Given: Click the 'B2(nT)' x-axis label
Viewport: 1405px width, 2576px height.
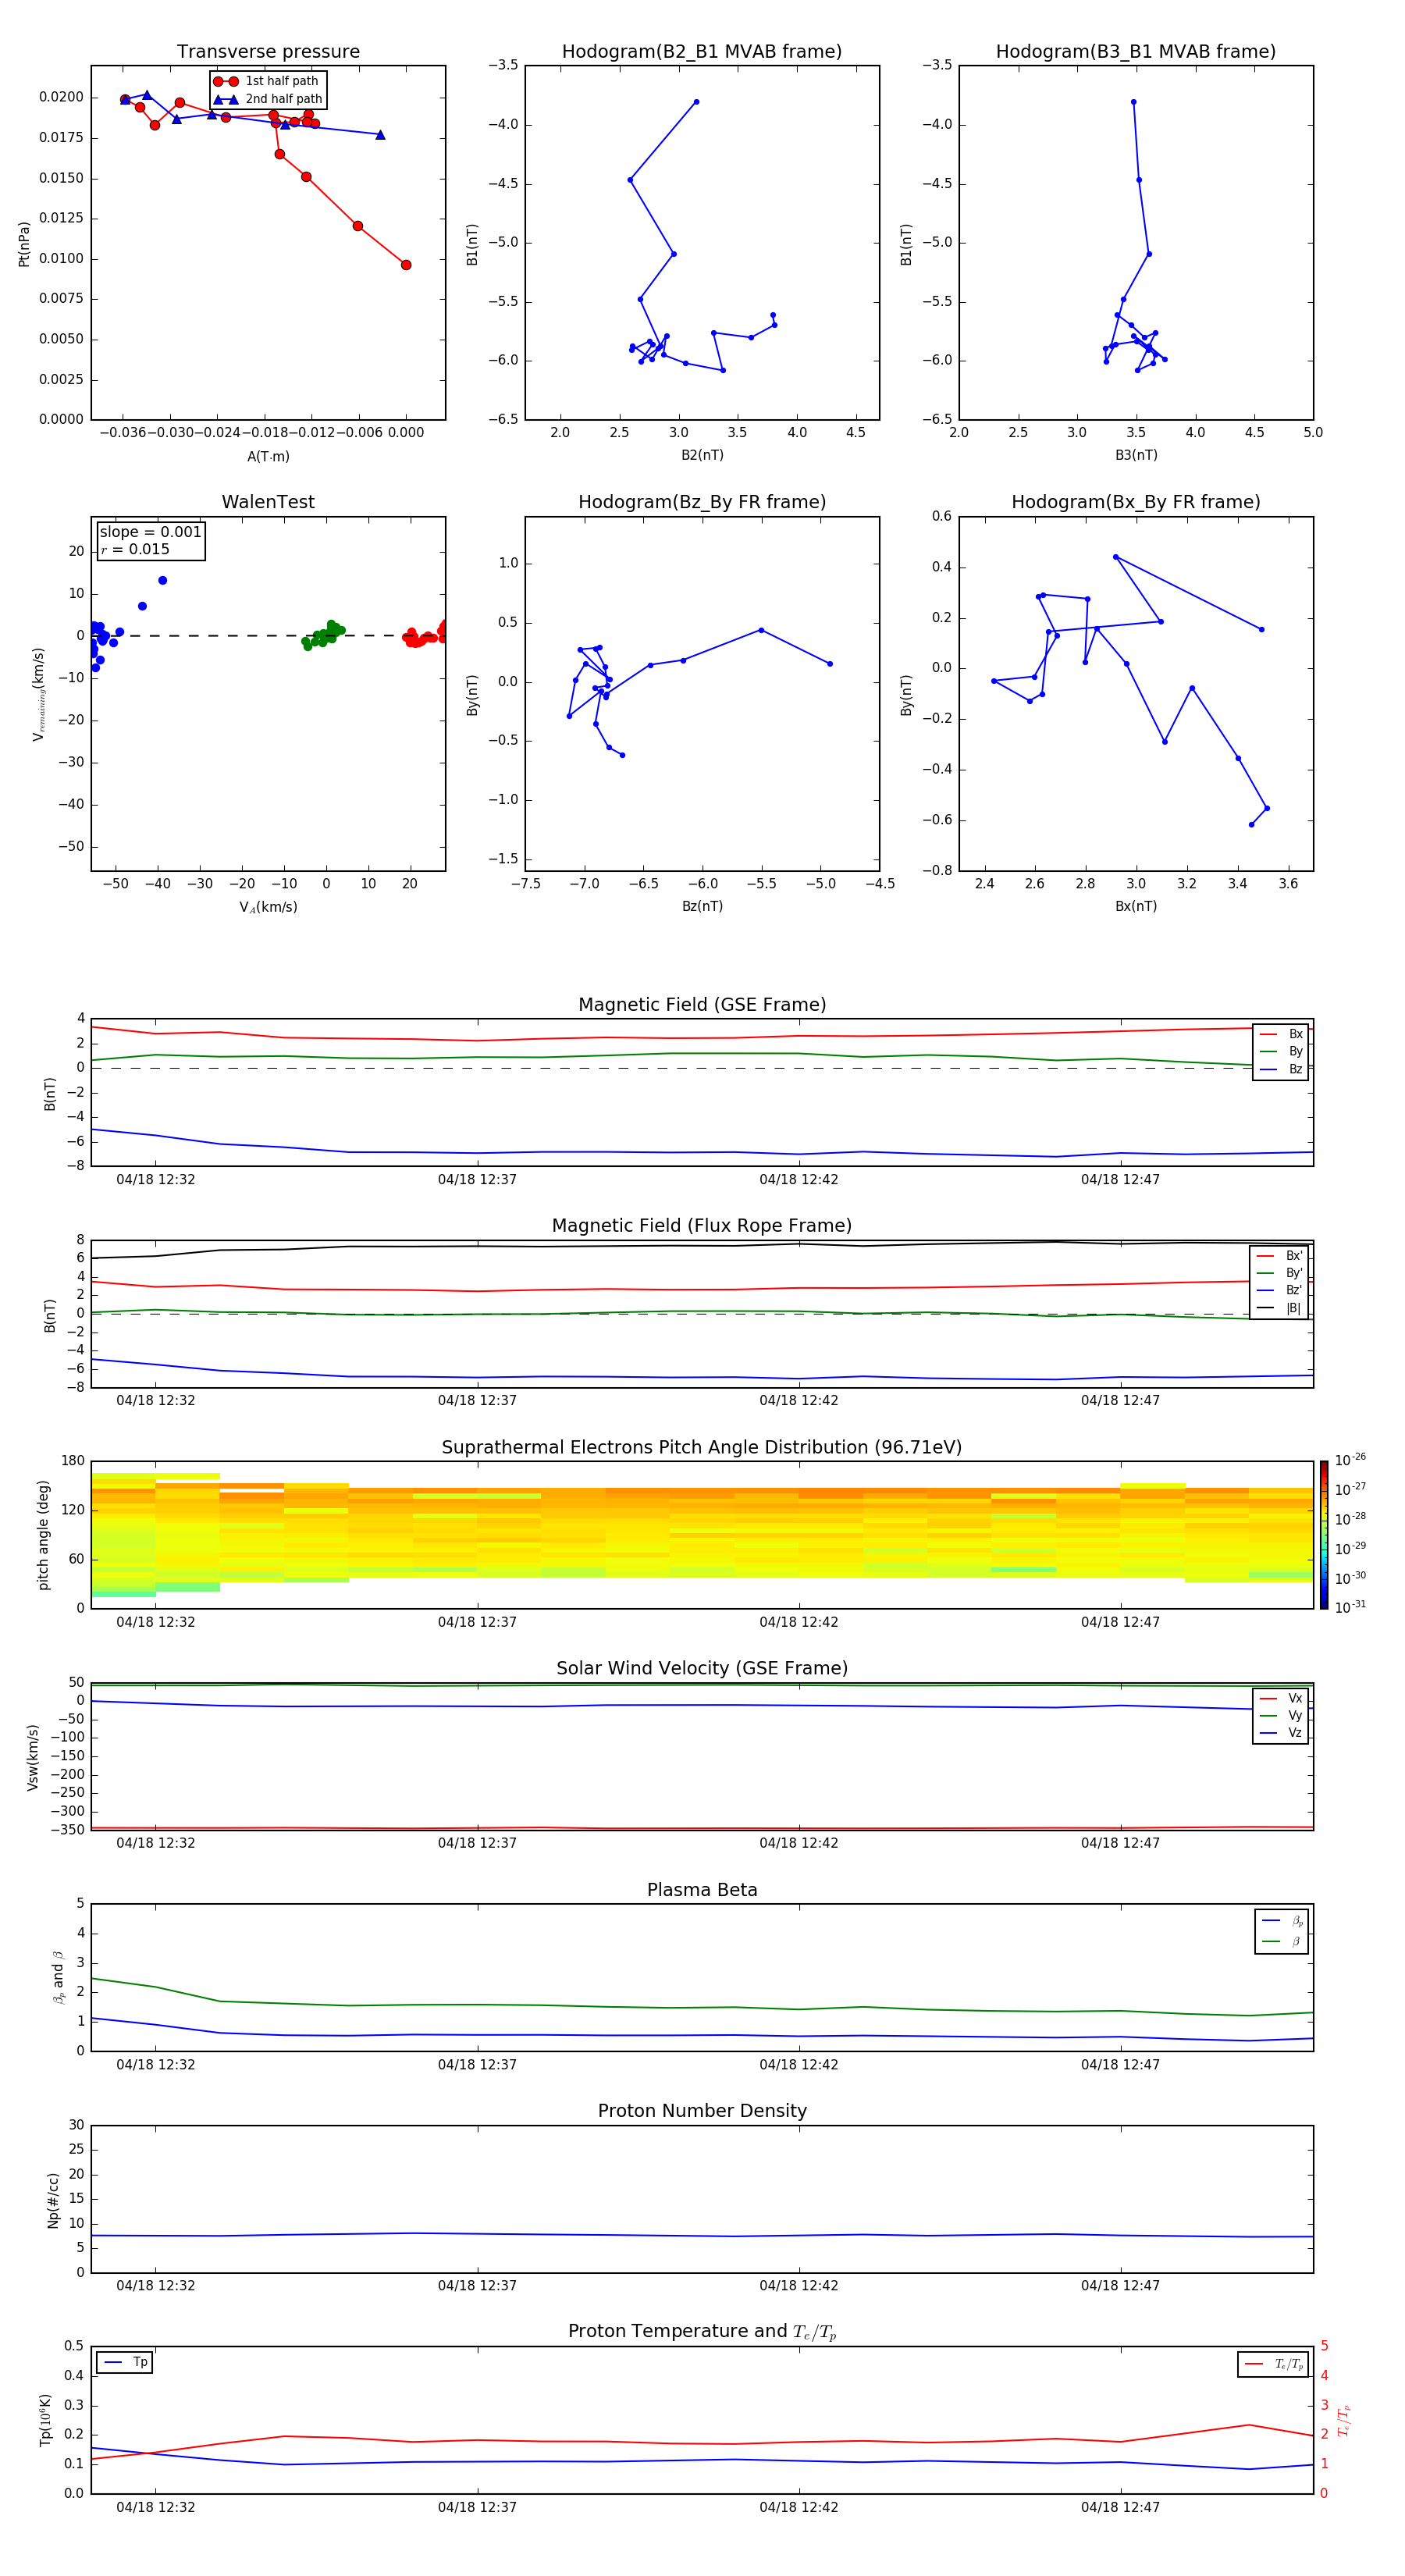Looking at the screenshot, I should click(702, 455).
